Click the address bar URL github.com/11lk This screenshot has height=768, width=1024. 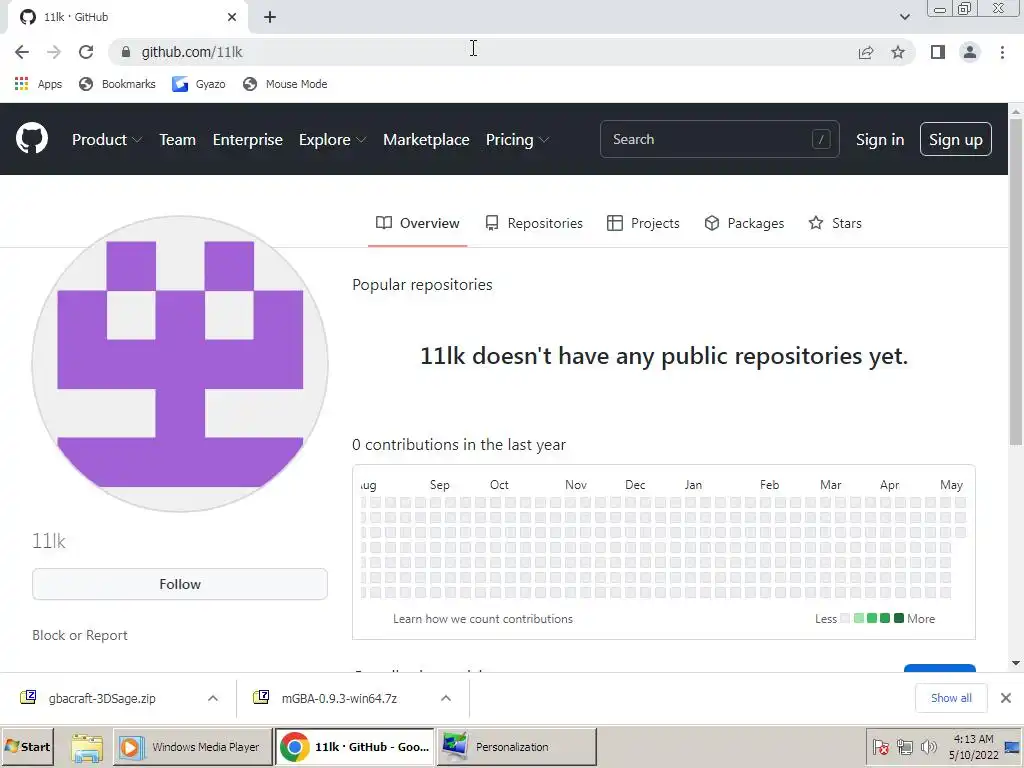pos(191,52)
